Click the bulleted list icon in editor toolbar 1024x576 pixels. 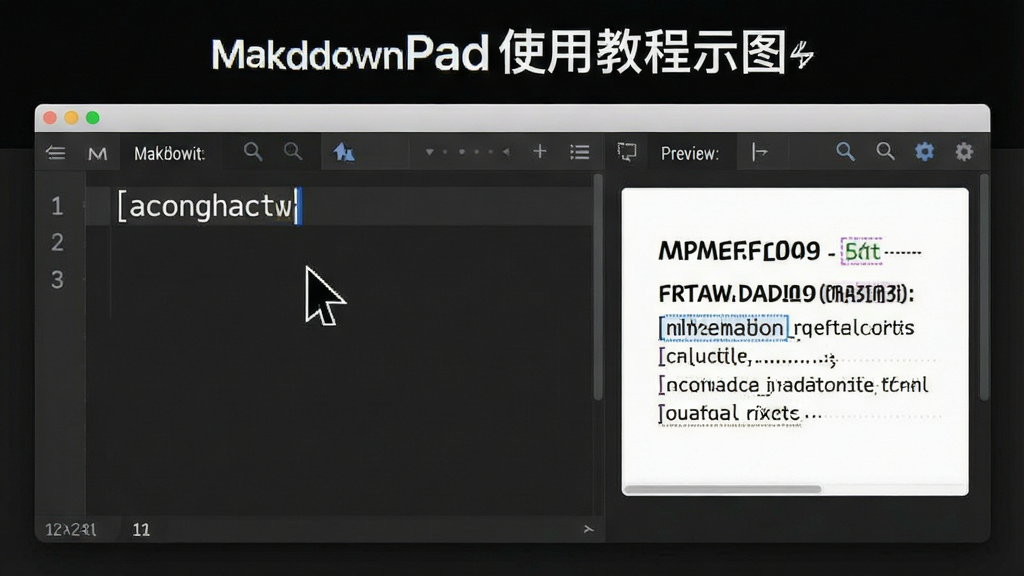coord(579,152)
